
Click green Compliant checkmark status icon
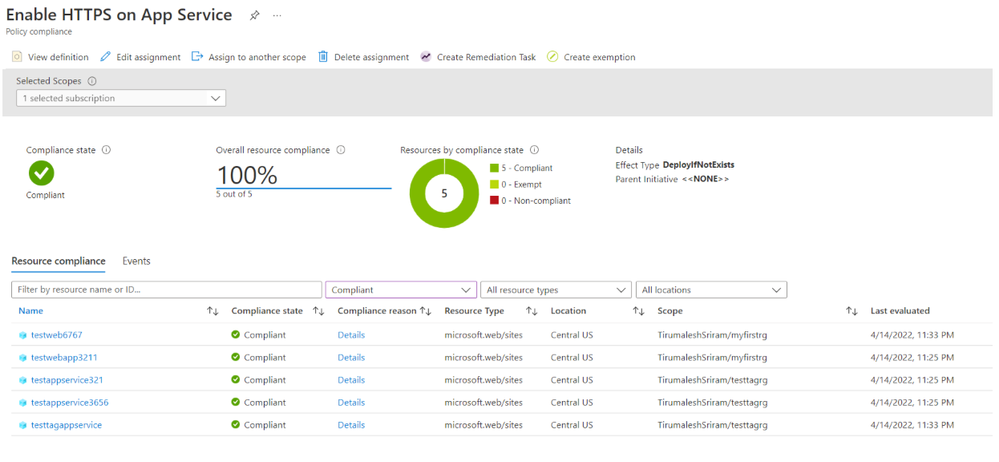coord(41,173)
